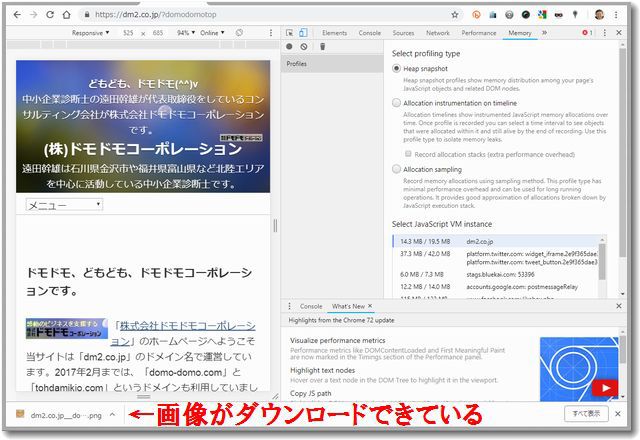The image size is (640, 440).
Task: Open the 94% zoom dropdown
Action: [186, 33]
